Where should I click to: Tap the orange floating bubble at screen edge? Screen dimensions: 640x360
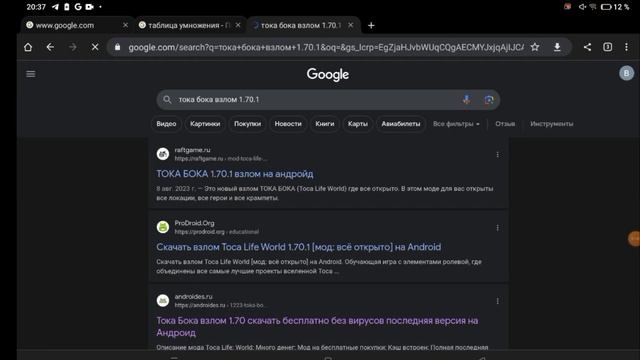tap(634, 239)
